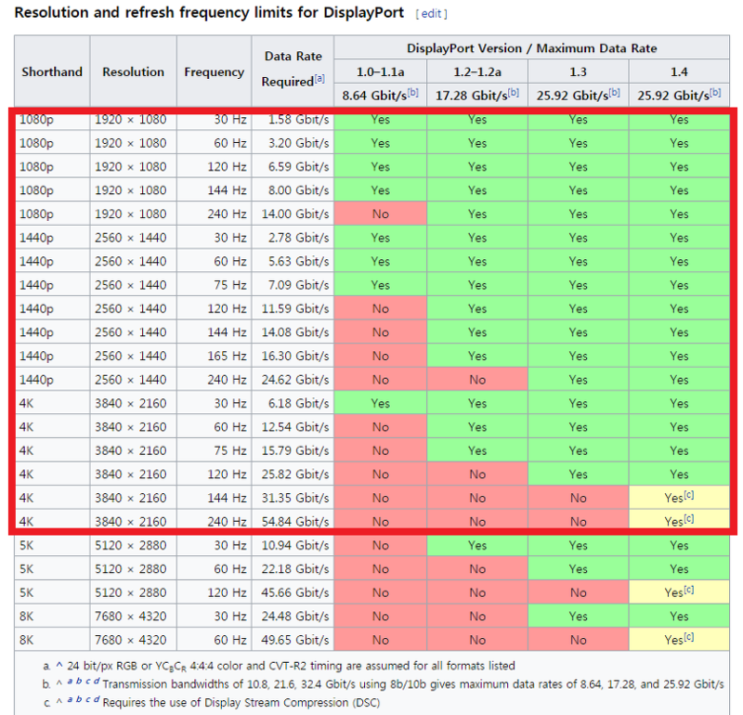Image resolution: width=743 pixels, height=715 pixels.
Task: Select the 49.65 Gbit/s data rate cell
Action: click(293, 640)
